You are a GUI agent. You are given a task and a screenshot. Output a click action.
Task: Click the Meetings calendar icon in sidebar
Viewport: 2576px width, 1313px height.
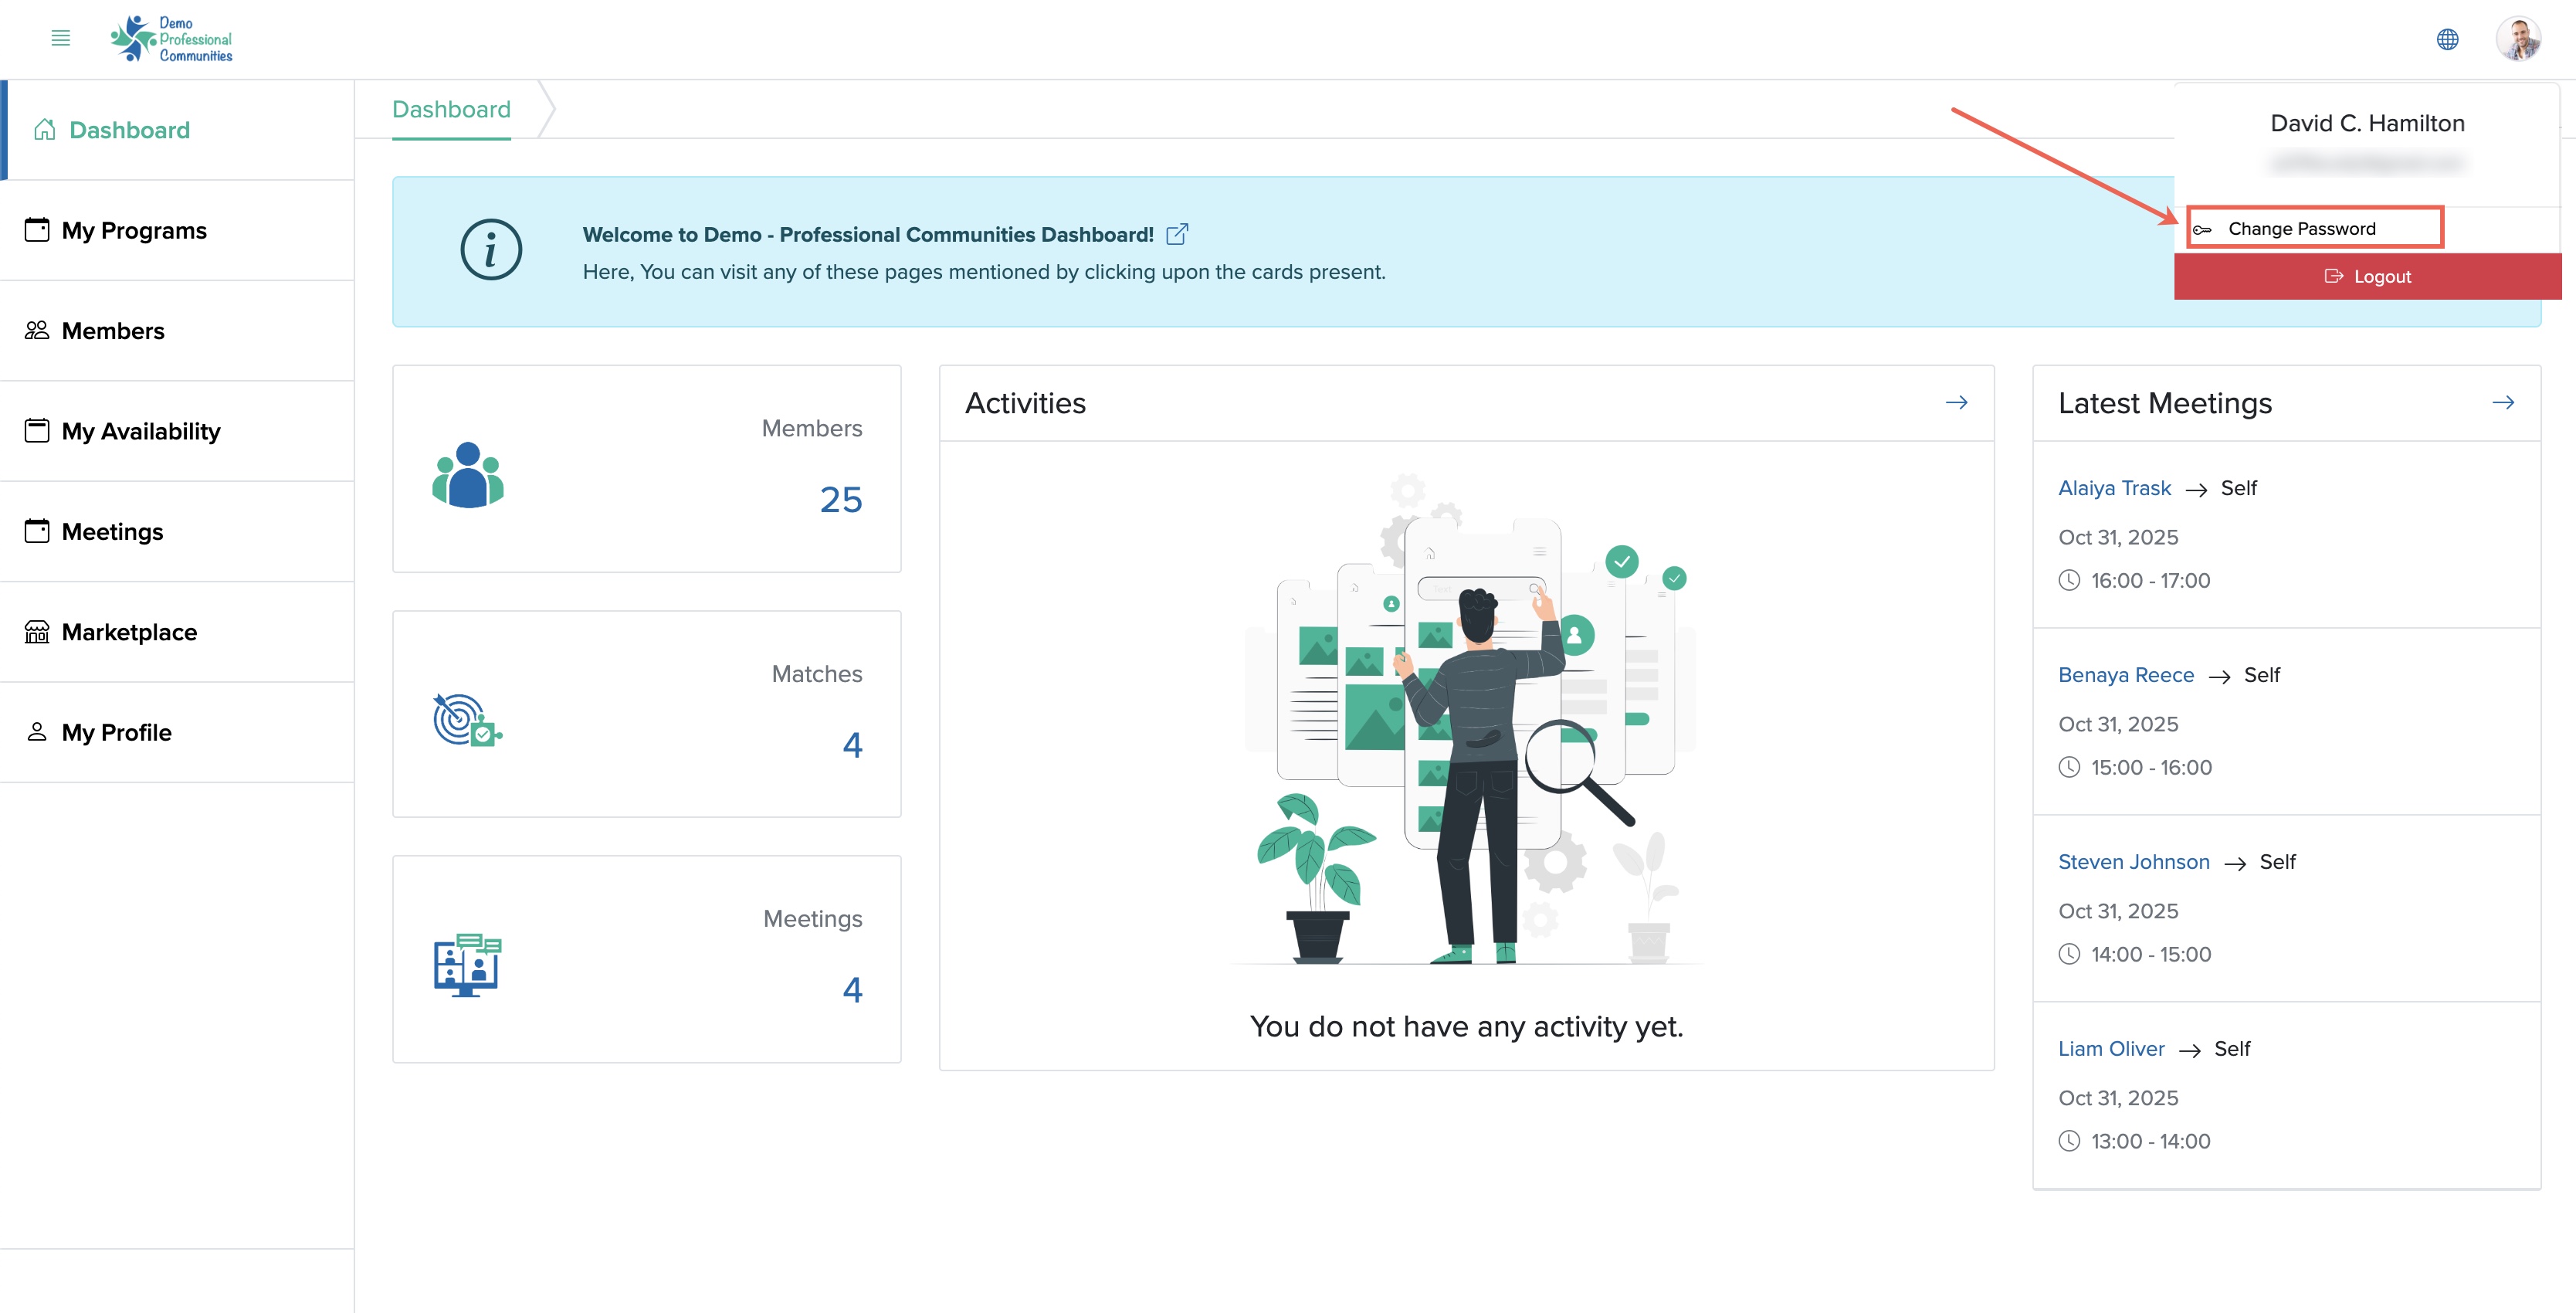[37, 530]
